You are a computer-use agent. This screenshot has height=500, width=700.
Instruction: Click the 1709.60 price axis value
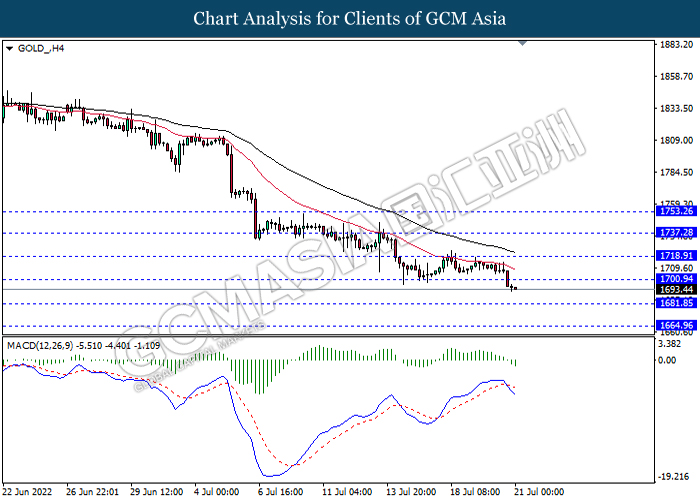[x=676, y=268]
